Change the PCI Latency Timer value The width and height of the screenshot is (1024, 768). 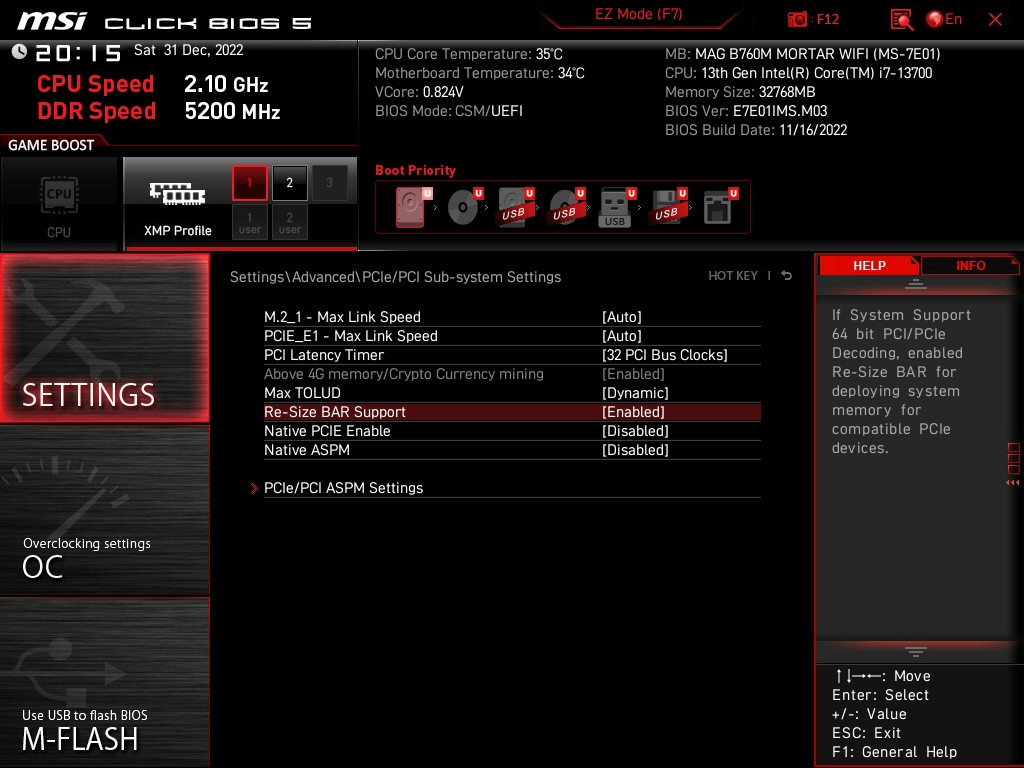click(x=664, y=355)
